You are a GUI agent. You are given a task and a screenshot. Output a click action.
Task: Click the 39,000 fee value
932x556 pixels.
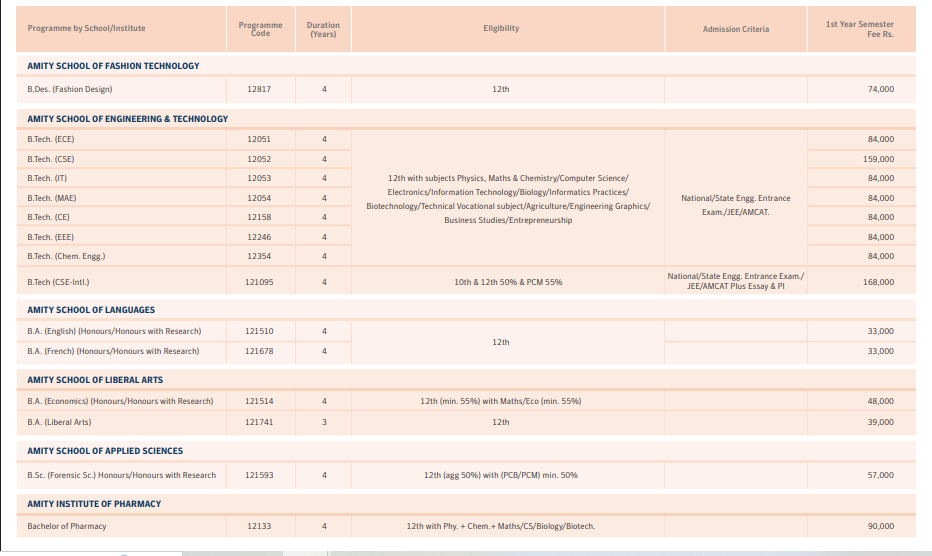[x=881, y=422]
